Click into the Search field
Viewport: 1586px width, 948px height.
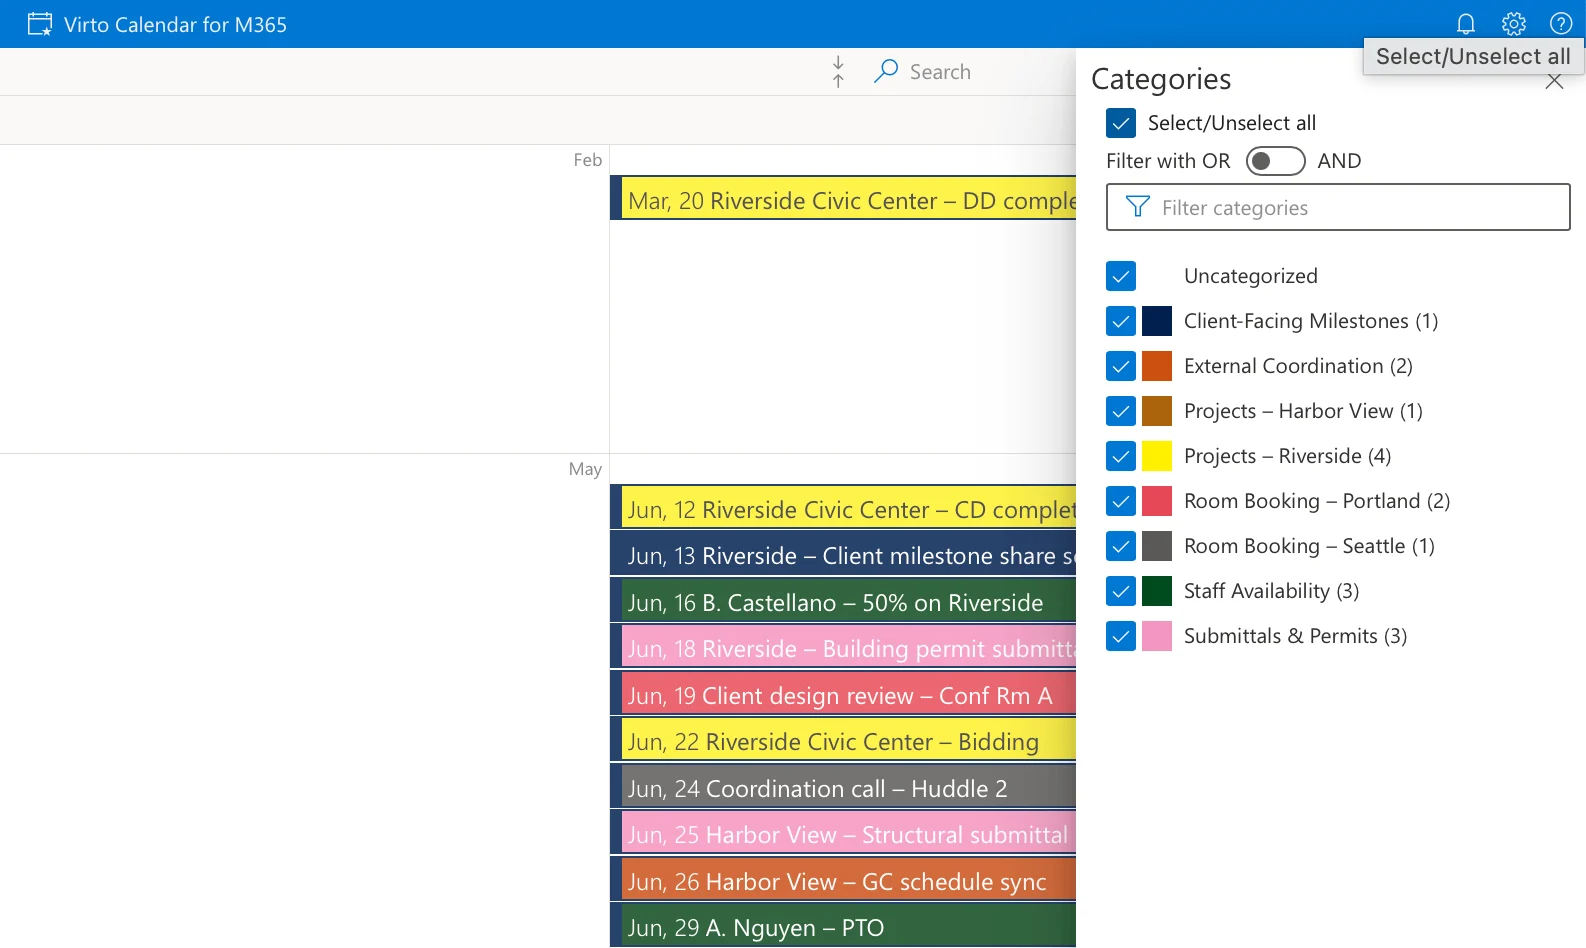[940, 72]
